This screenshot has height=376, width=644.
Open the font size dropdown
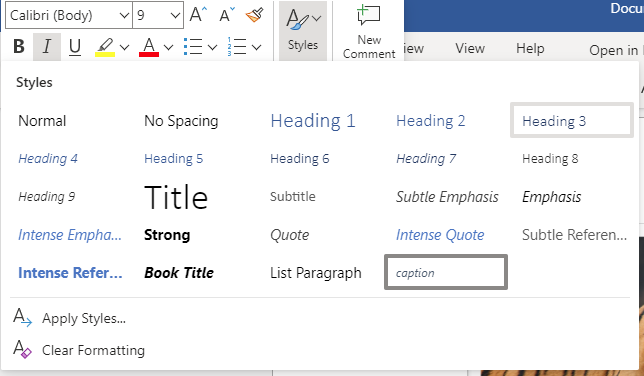158,15
